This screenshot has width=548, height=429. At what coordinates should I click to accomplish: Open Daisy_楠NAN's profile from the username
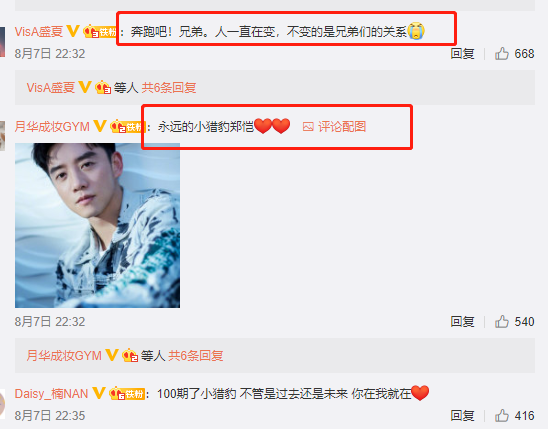51,394
